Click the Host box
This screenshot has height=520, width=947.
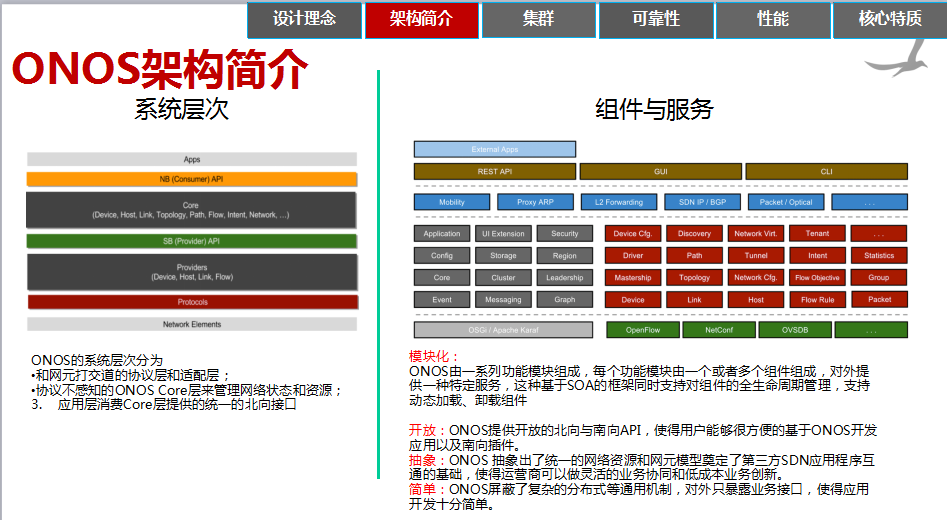pyautogui.click(x=756, y=300)
